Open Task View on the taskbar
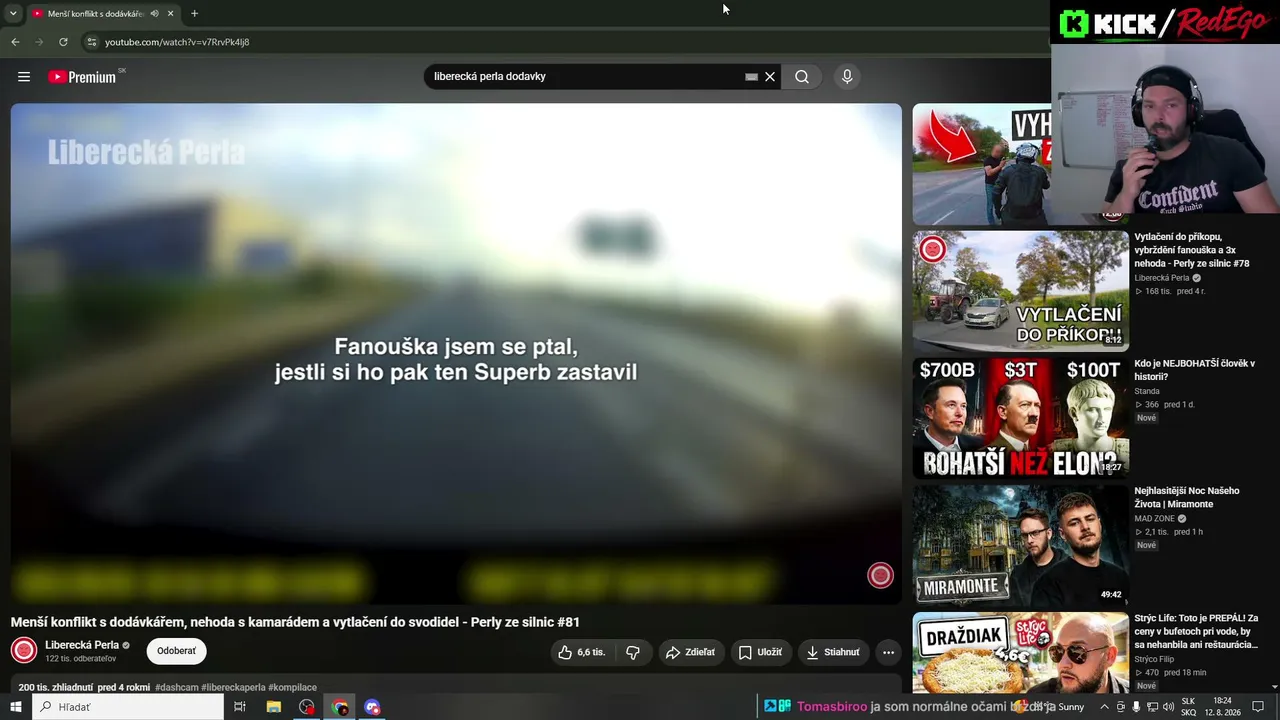The width and height of the screenshot is (1280, 720). click(240, 707)
